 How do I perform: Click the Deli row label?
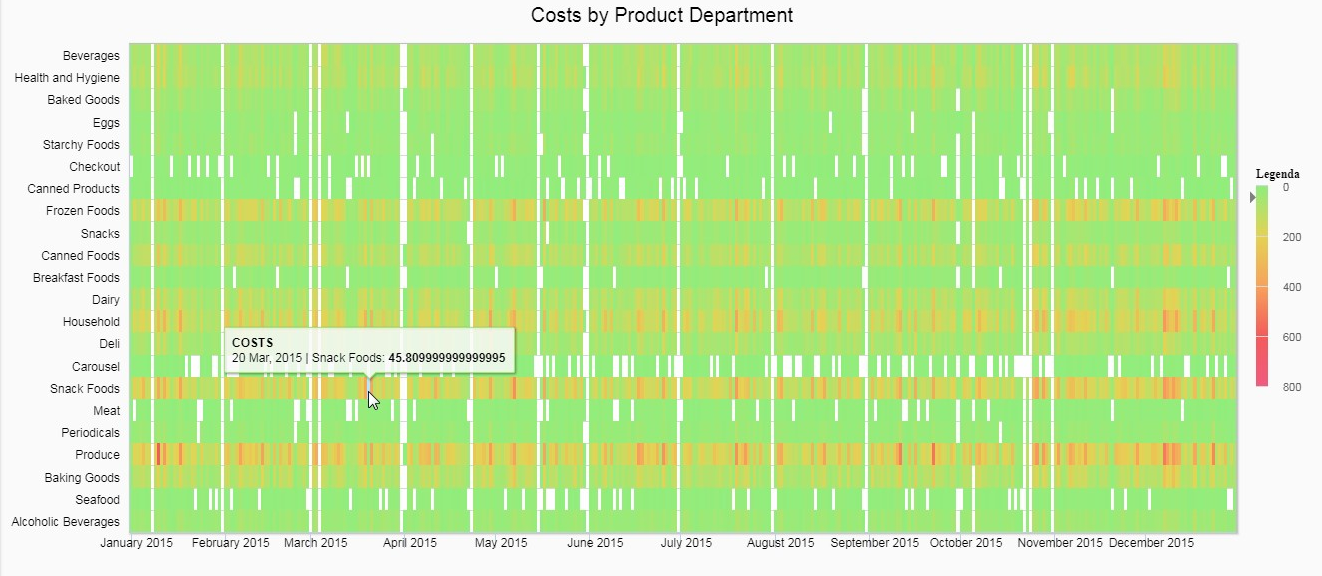pos(109,344)
